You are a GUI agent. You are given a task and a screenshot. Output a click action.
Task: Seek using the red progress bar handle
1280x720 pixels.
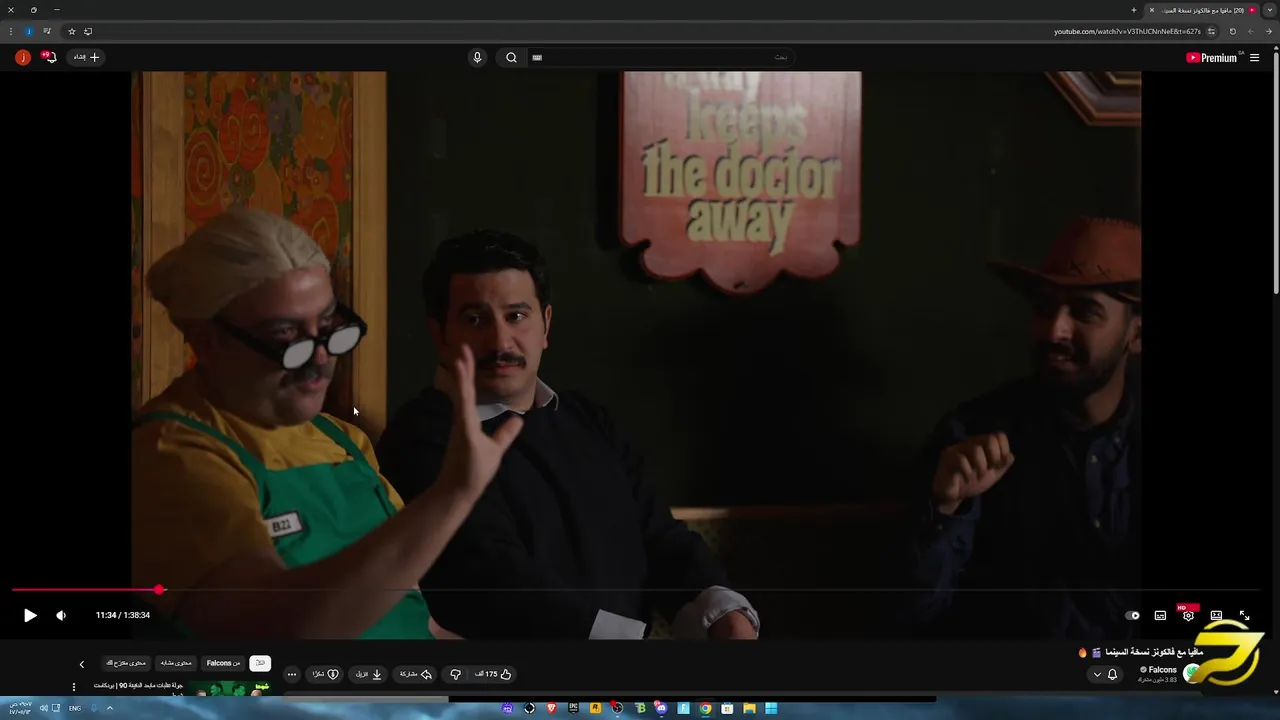click(160, 590)
